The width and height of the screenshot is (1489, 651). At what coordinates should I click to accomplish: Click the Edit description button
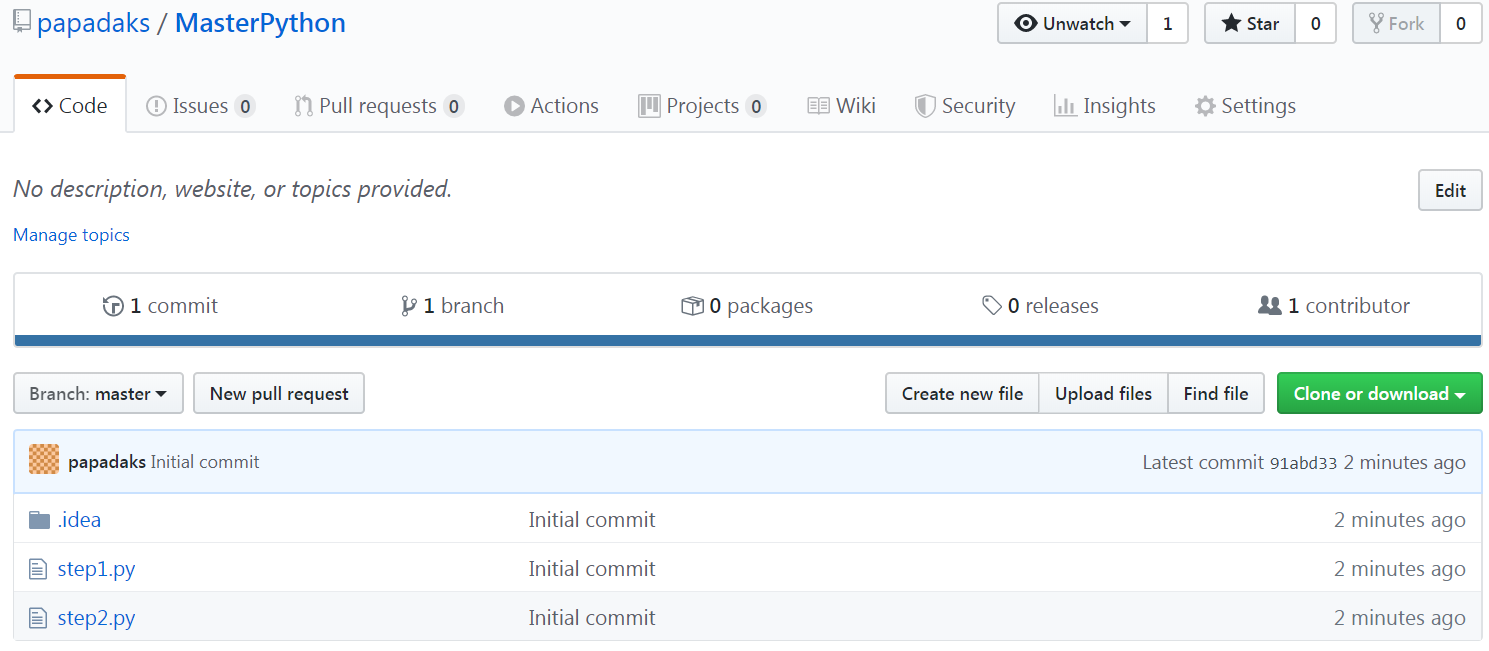[1450, 190]
